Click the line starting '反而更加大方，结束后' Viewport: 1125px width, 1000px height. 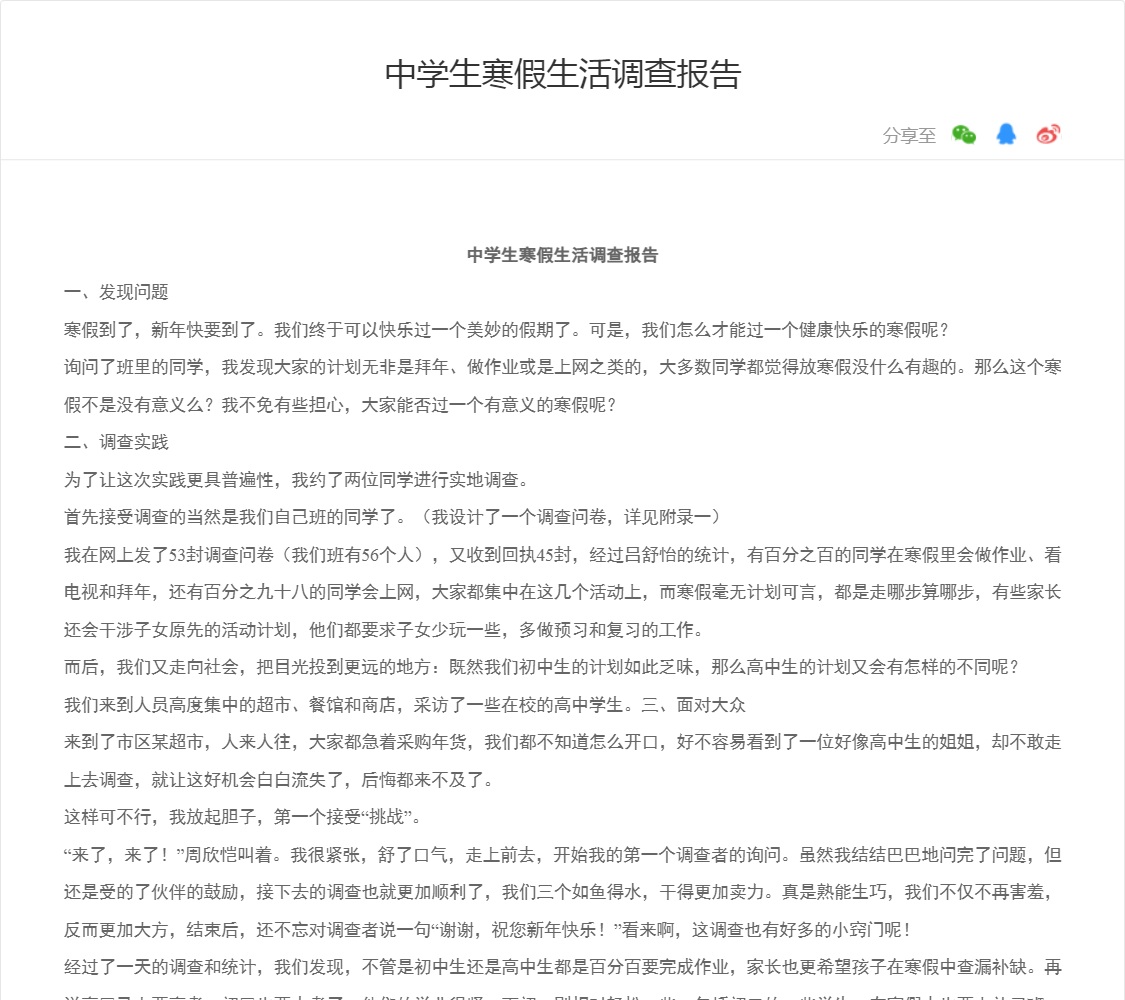(x=488, y=930)
